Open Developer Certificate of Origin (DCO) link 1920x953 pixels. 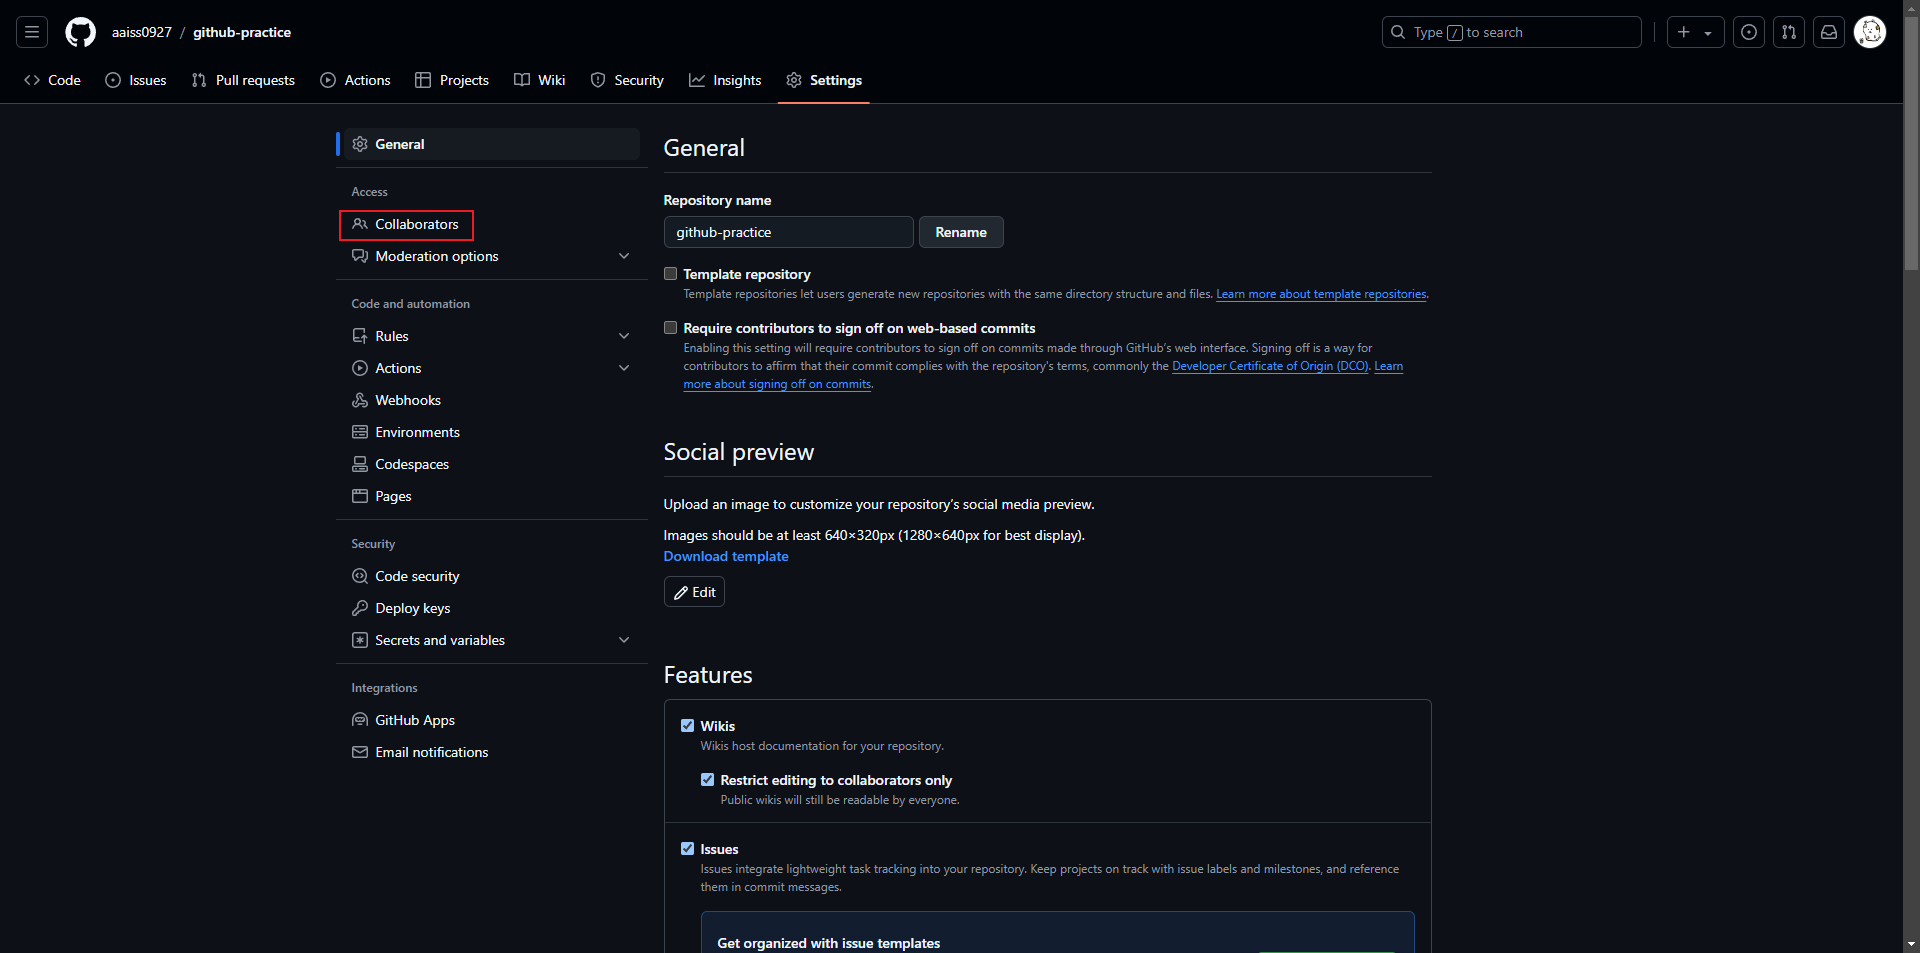(x=1270, y=366)
